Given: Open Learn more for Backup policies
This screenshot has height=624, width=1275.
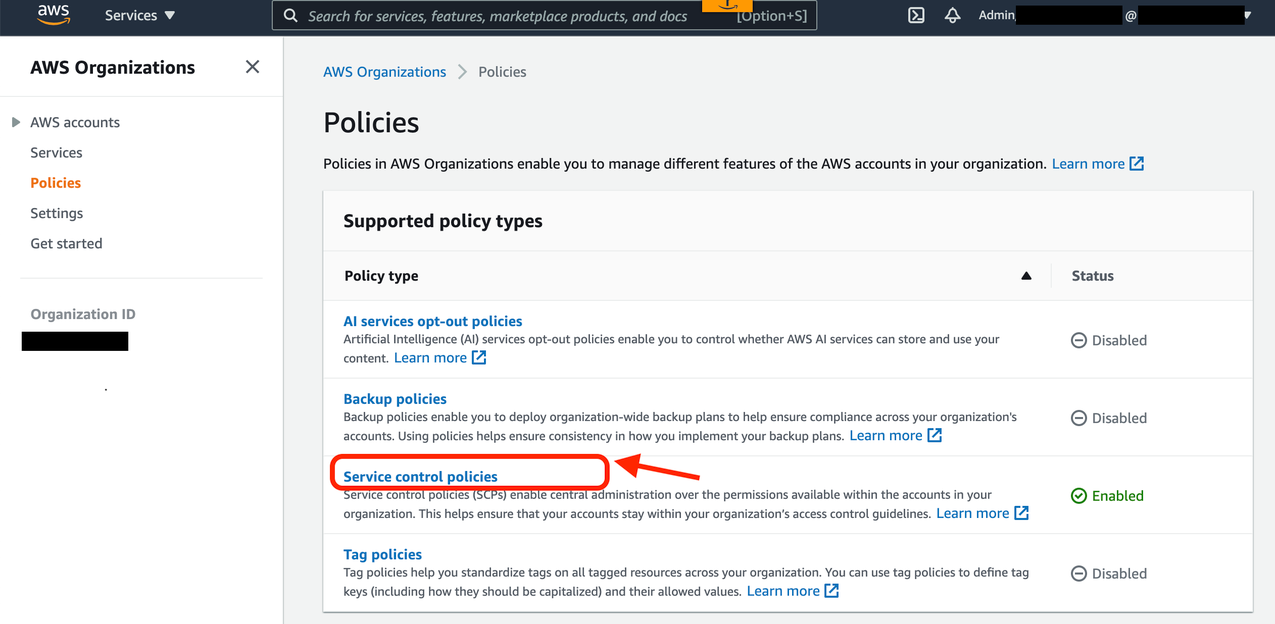Looking at the screenshot, I should (x=886, y=436).
